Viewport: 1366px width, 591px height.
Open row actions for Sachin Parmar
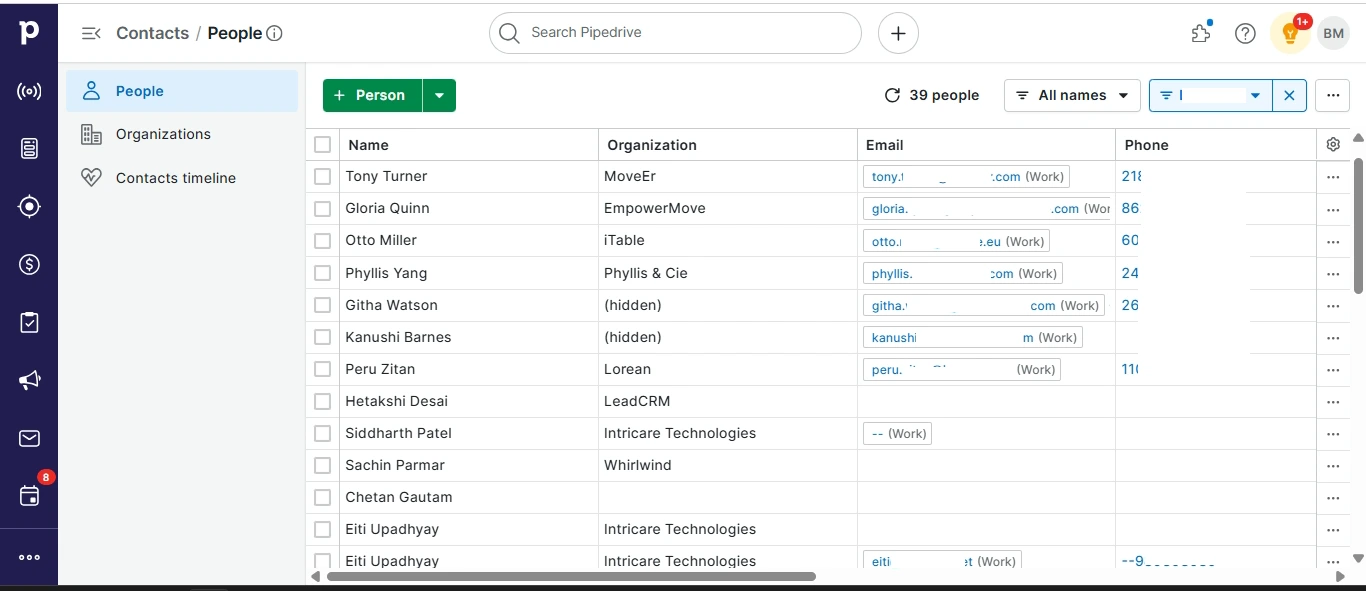click(x=1333, y=465)
